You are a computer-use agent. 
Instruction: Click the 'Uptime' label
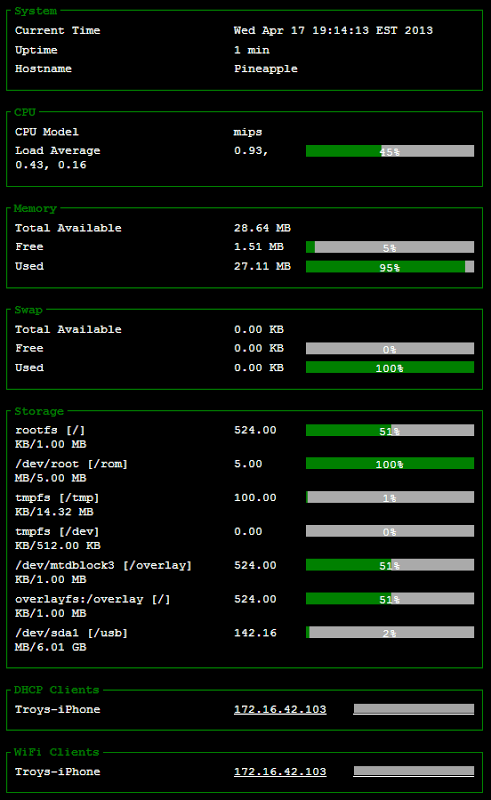click(x=36, y=50)
